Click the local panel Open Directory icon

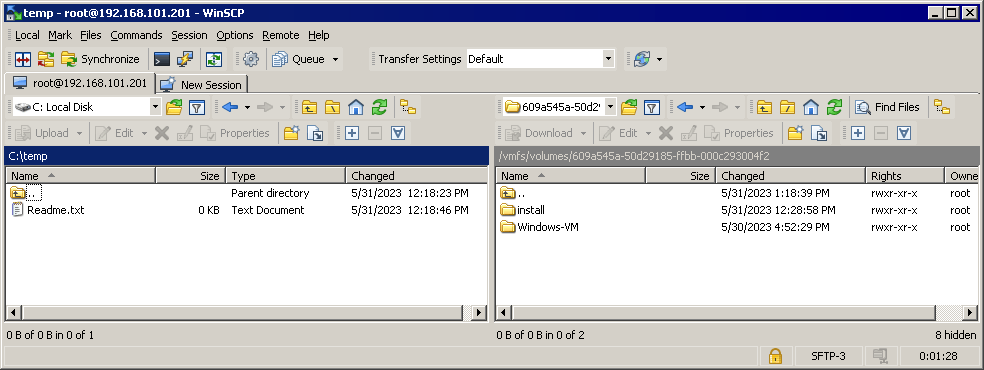coord(174,107)
